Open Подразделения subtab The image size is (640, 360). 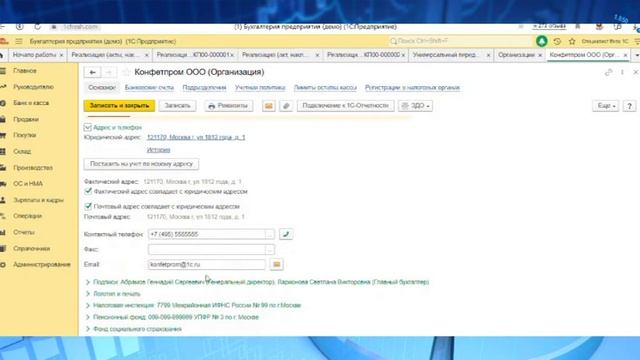pyautogui.click(x=204, y=88)
